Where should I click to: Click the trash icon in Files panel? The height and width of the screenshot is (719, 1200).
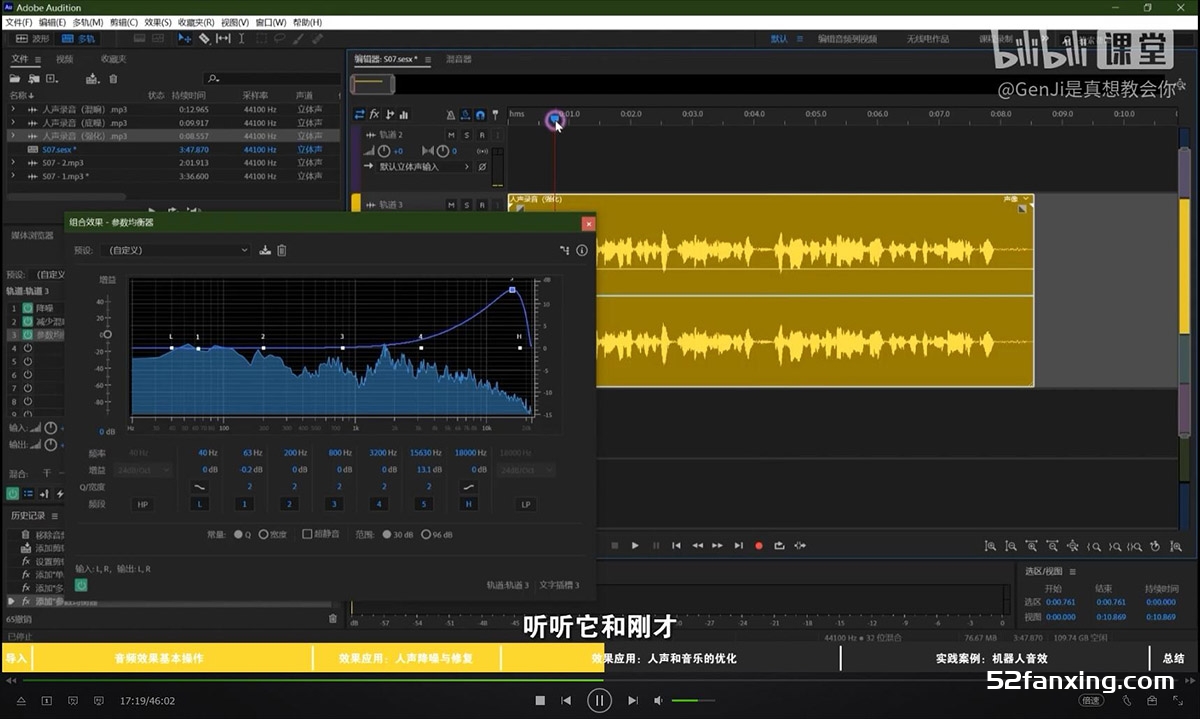click(113, 78)
